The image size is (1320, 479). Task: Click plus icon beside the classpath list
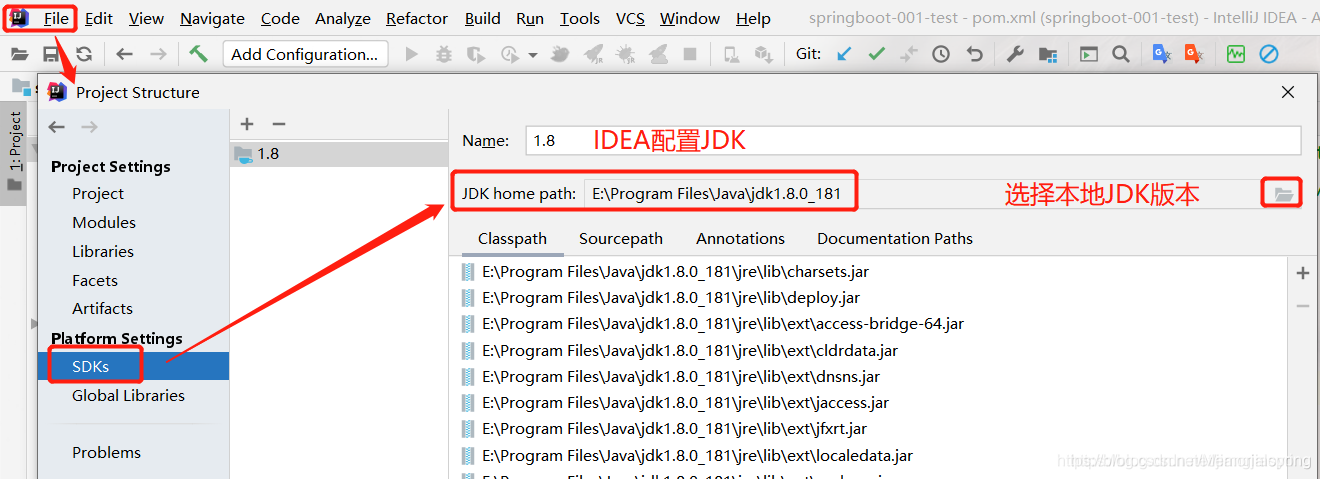(x=1302, y=273)
